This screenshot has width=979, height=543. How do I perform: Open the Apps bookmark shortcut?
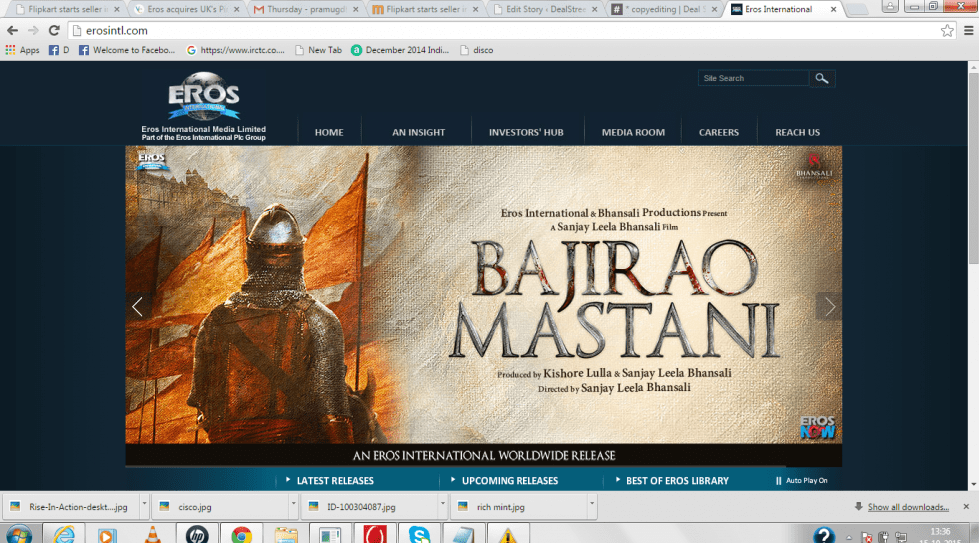coord(22,50)
